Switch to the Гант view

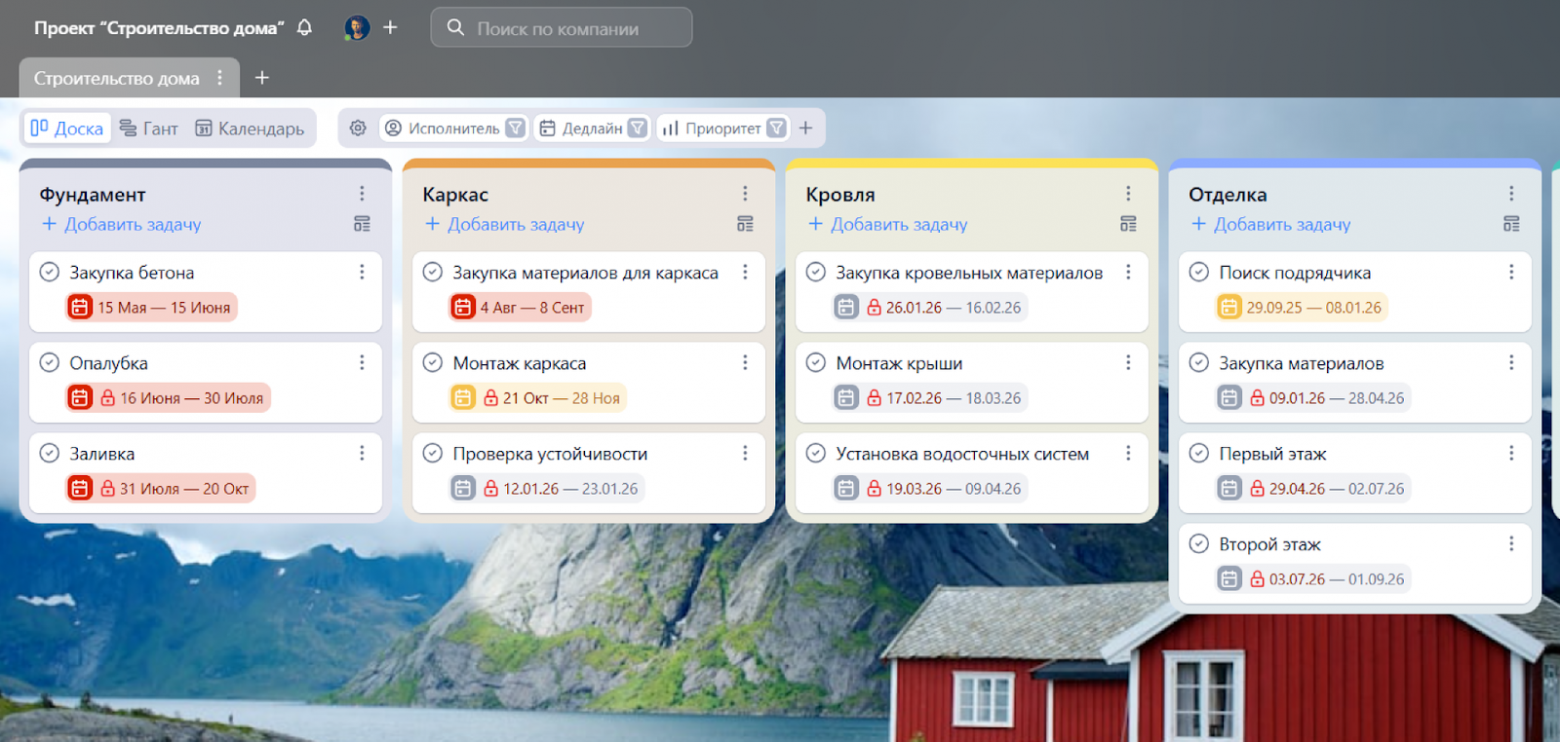[148, 128]
